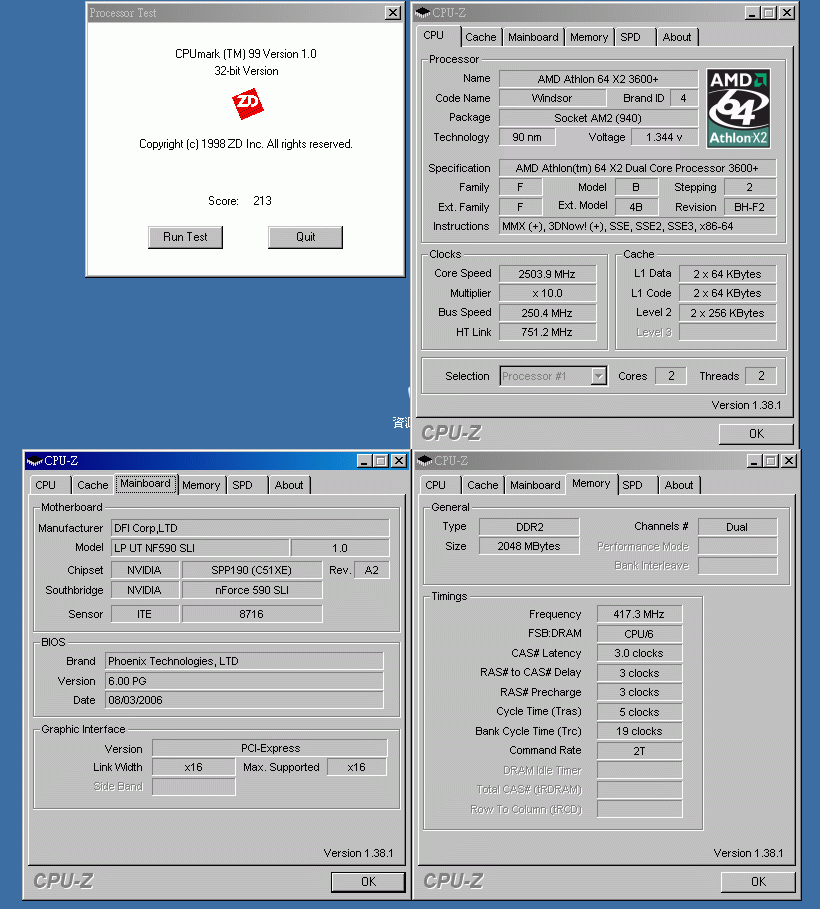Click the CPUmark Score value 213
820x909 pixels.
262,201
